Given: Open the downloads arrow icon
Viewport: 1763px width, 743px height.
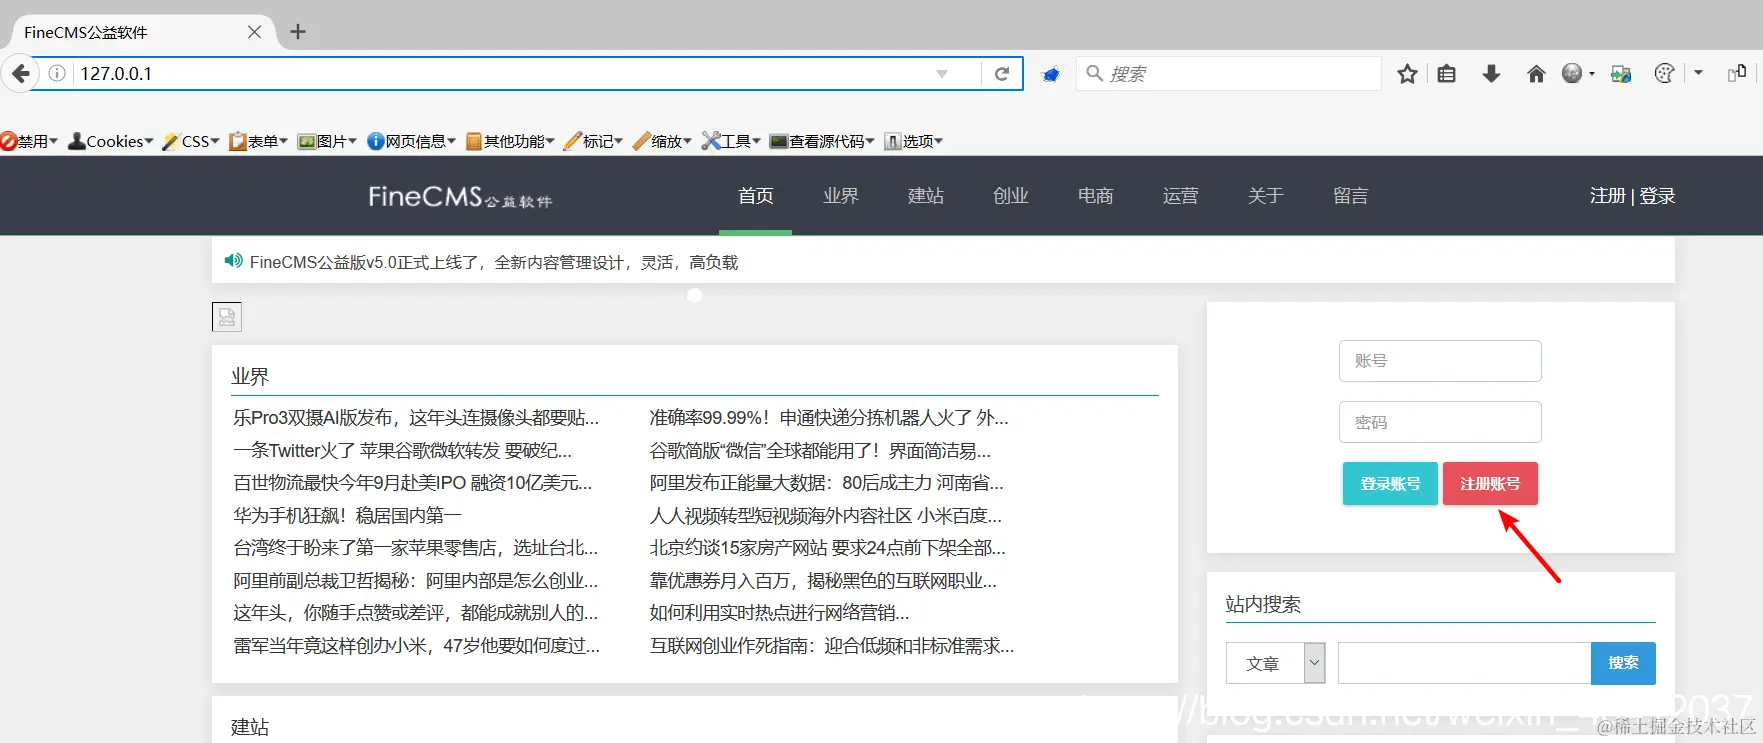Looking at the screenshot, I should (x=1491, y=74).
